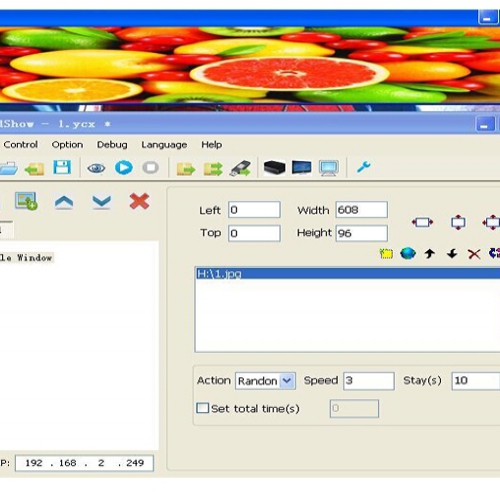The image size is (500, 500).
Task: Click the eye Preview icon in toolbar
Action: click(x=96, y=168)
